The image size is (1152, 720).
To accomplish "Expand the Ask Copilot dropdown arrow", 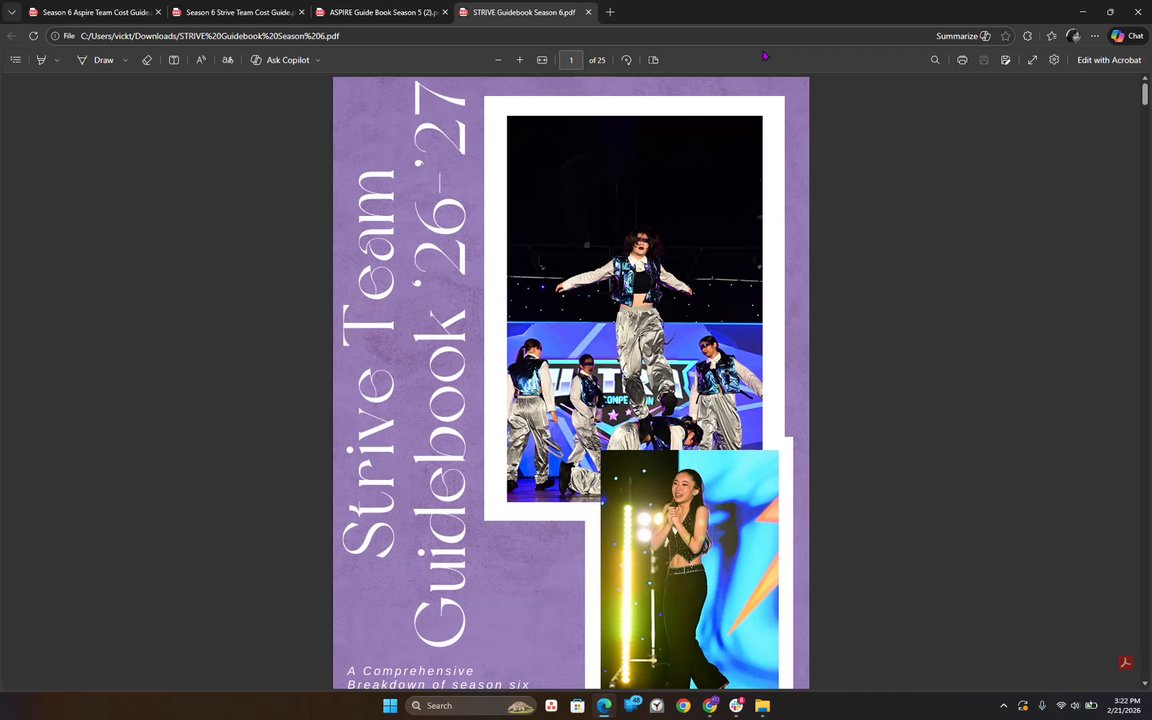I will (318, 60).
